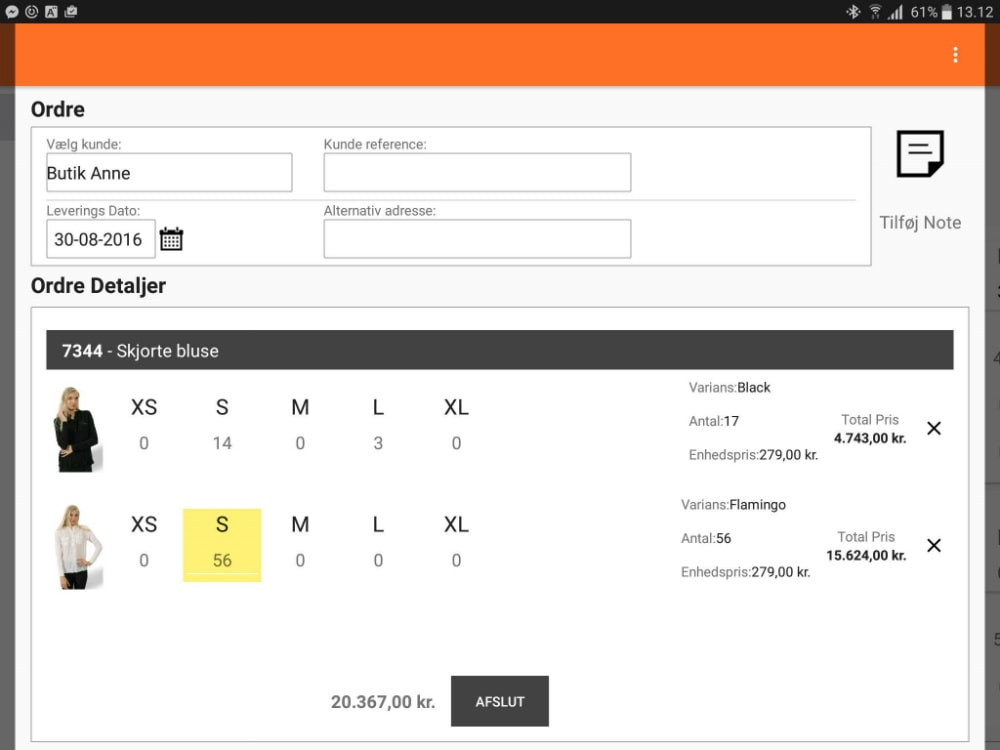Click the Alternativ adresse input field

click(x=477, y=239)
